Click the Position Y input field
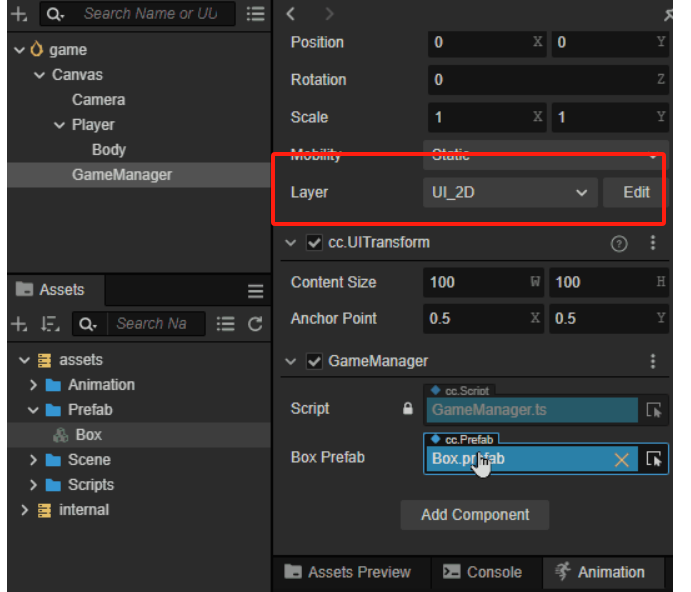Viewport: 691px width, 592px height. tap(610, 43)
